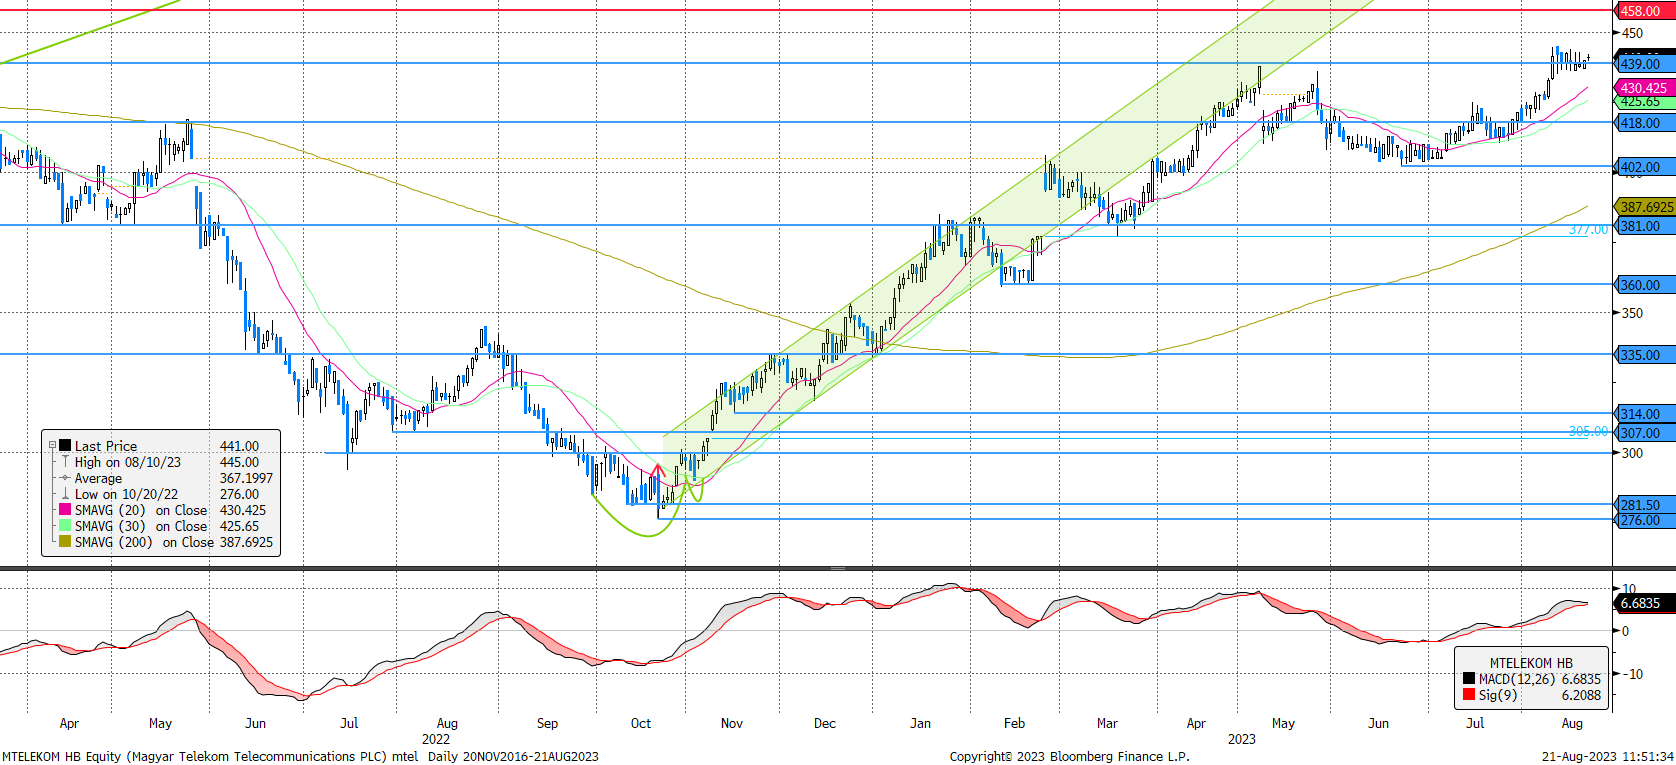This screenshot has height=765, width=1676.
Task: Click the blue 439.00 price axis tag
Action: click(1644, 64)
